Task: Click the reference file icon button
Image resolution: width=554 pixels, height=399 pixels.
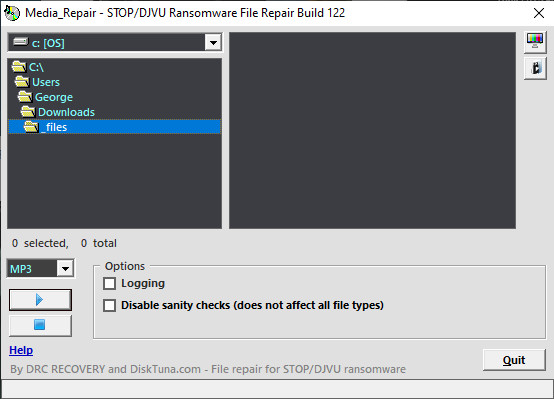Action: click(535, 68)
